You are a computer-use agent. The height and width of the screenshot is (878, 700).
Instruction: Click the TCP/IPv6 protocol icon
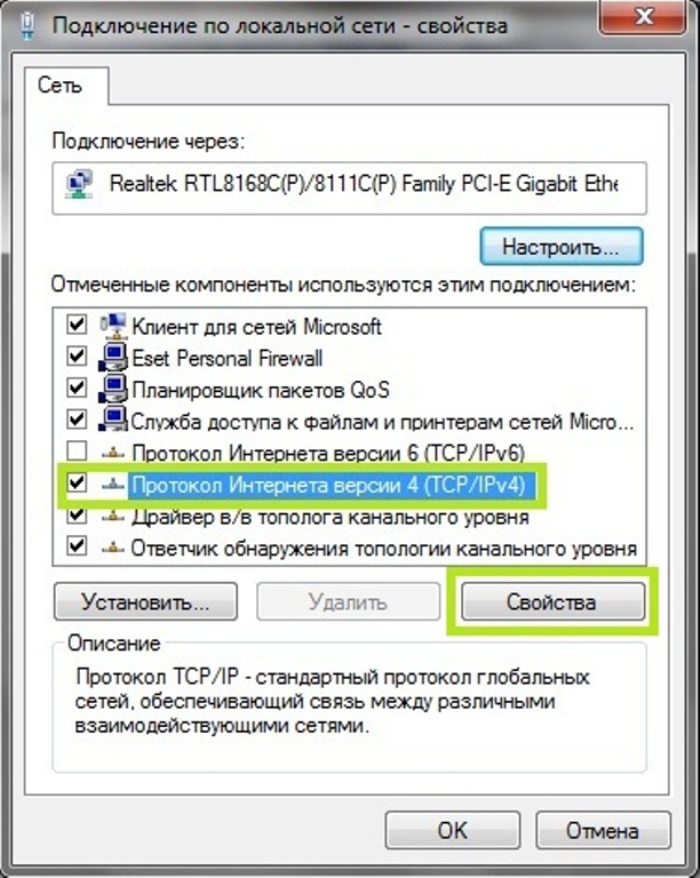point(113,453)
